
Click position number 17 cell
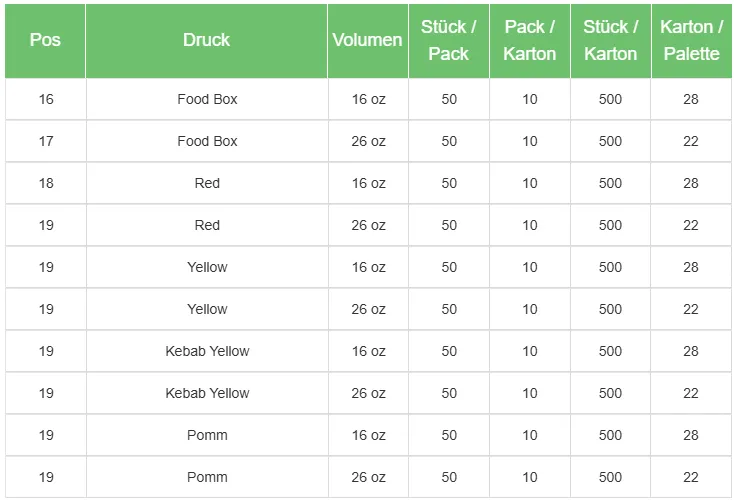[46, 141]
